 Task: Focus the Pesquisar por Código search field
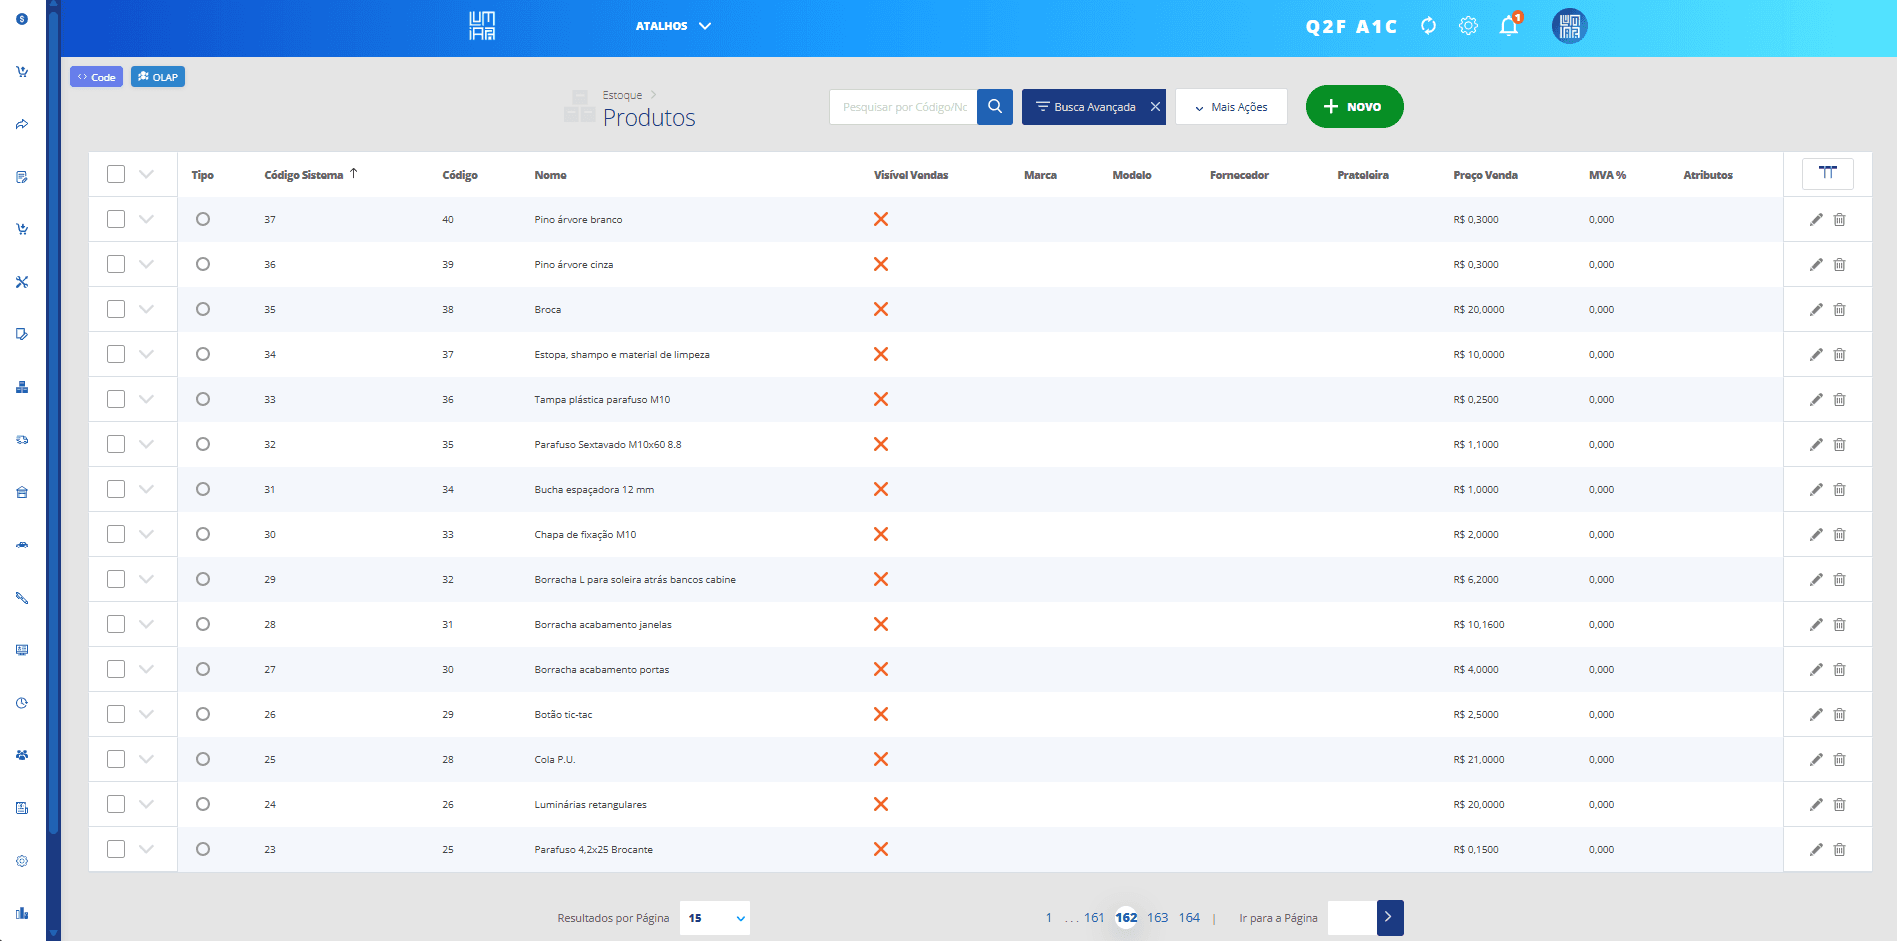pos(903,107)
